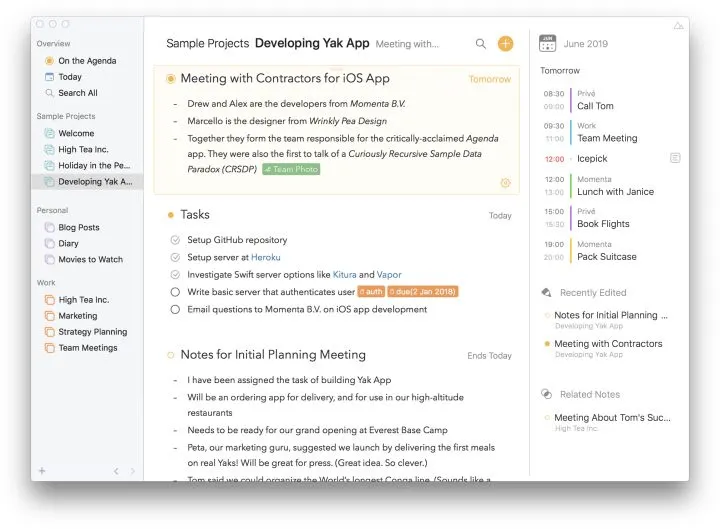Check Write basic server that authenticates user
This screenshot has height=529, width=720.
click(x=175, y=292)
